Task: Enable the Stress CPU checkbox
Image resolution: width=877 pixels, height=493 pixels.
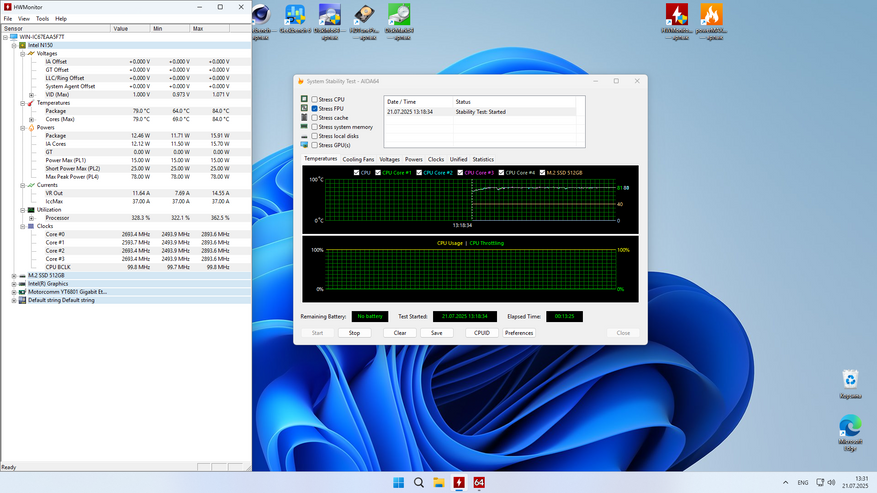Action: [315, 100]
